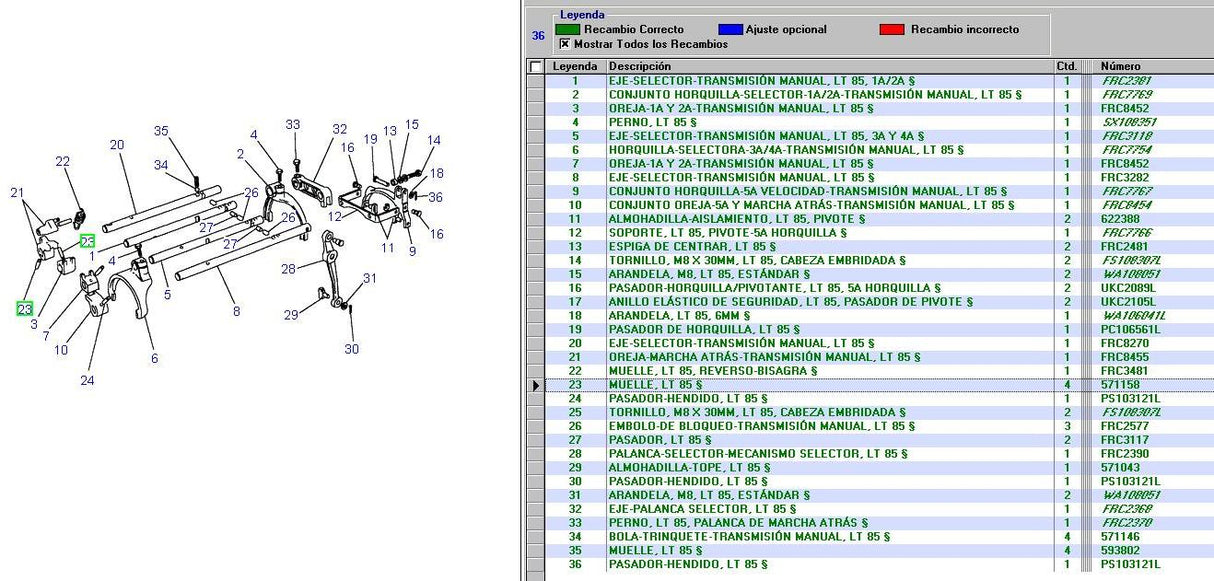The image size is (1214, 581).
Task: Click the row pointer arrow beside legend 23
Action: (535, 385)
